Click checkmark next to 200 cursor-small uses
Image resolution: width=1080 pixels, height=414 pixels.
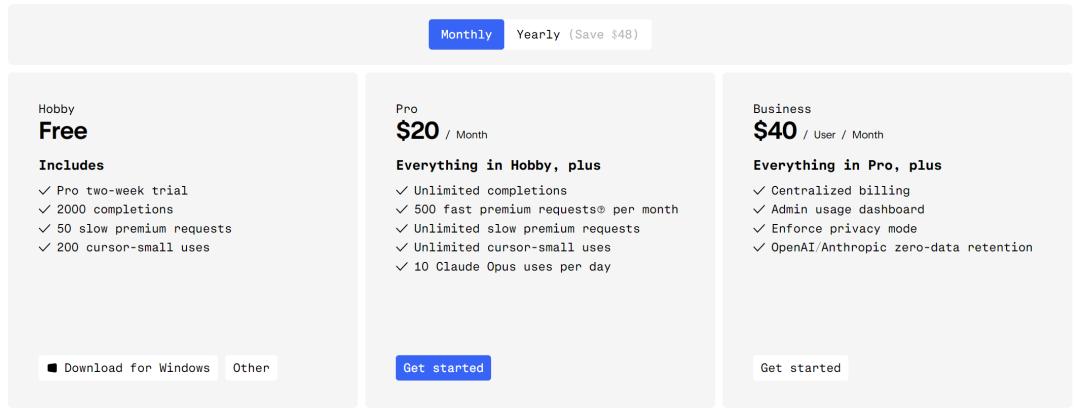click(x=45, y=248)
